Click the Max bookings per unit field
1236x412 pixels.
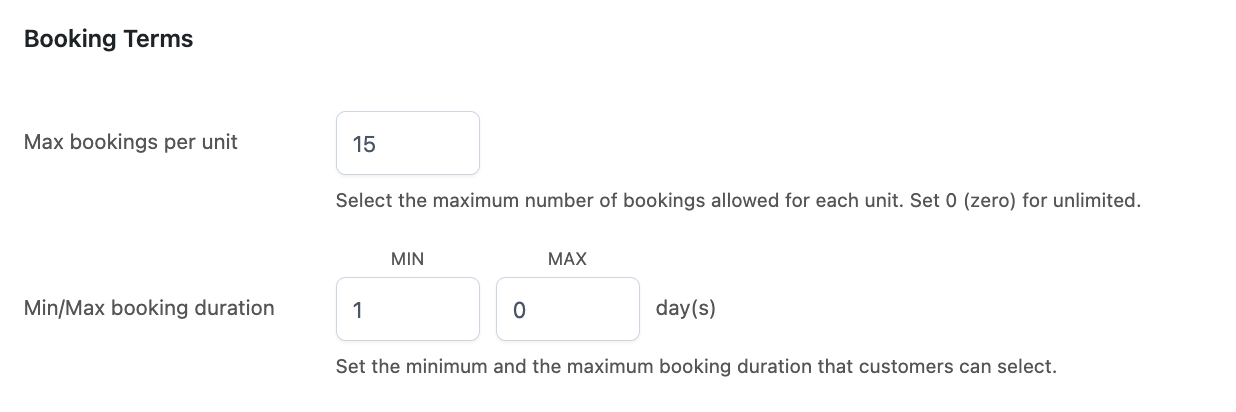pos(407,143)
